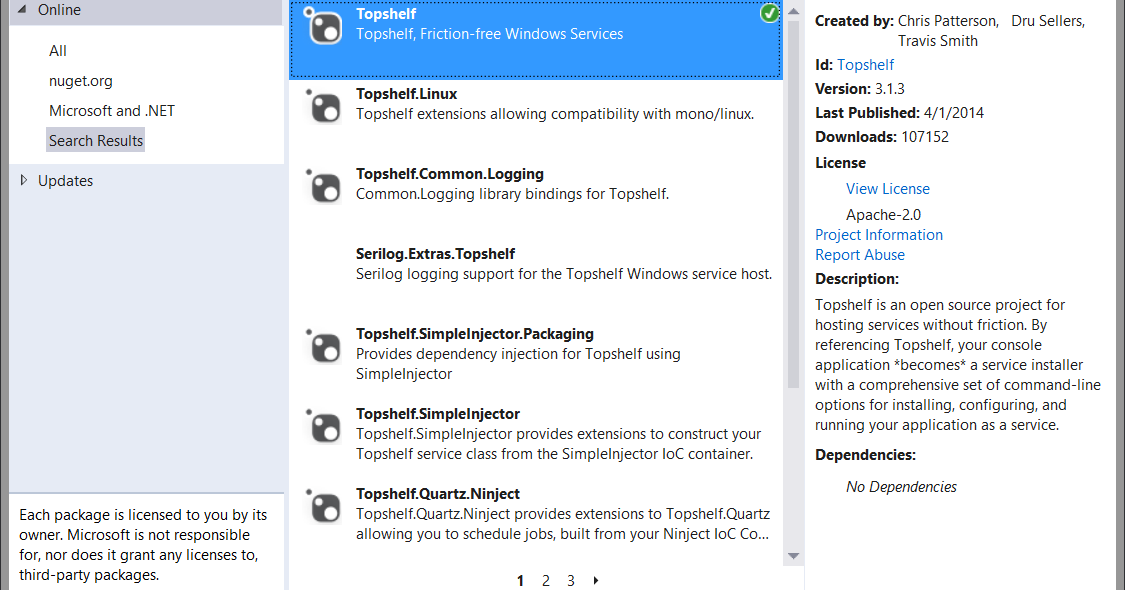Click the package list scrollbar down arrow
This screenshot has width=1125, height=590.
point(794,556)
